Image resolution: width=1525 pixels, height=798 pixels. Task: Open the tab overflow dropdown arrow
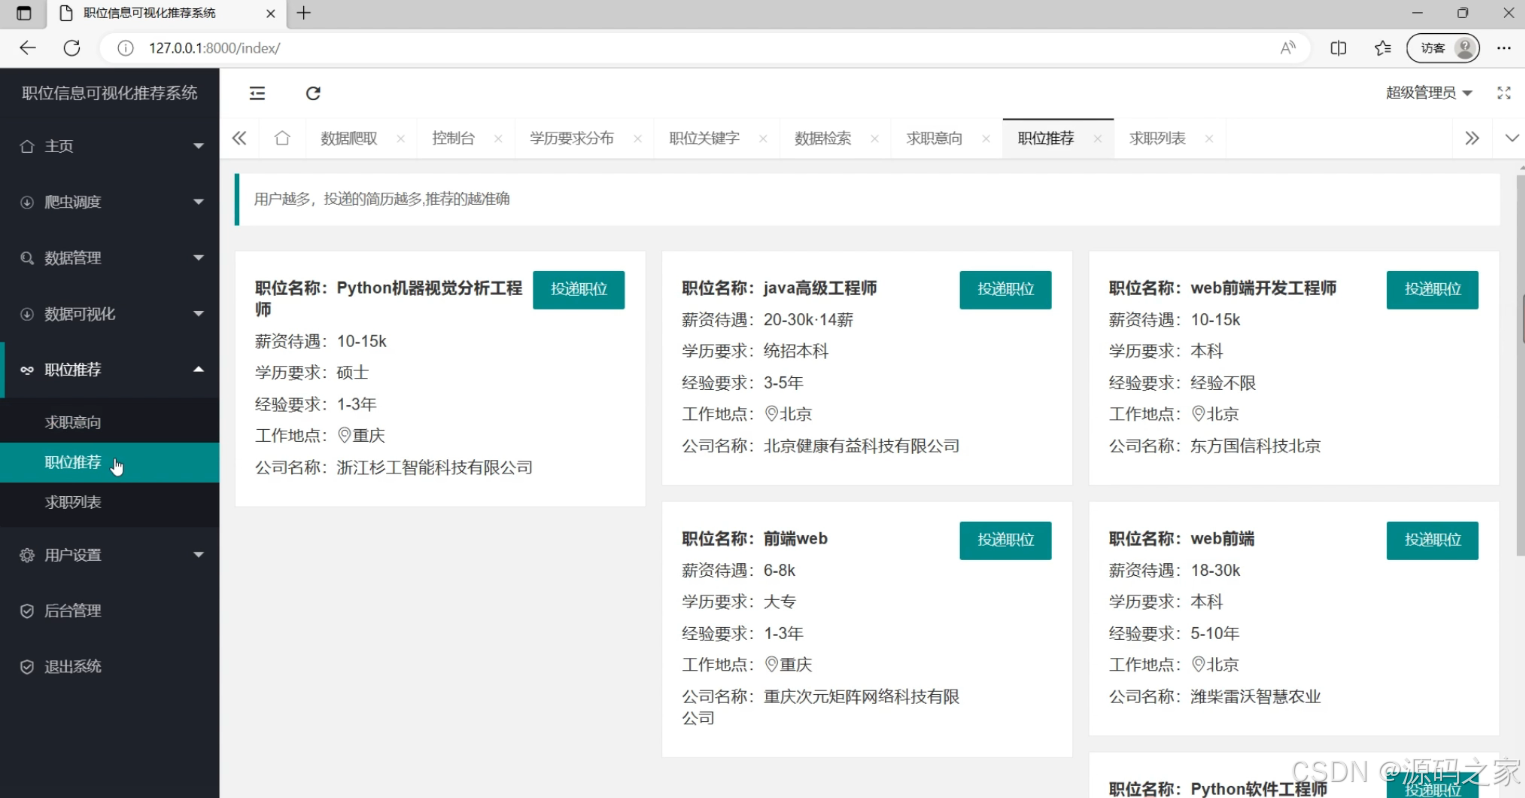click(1511, 138)
